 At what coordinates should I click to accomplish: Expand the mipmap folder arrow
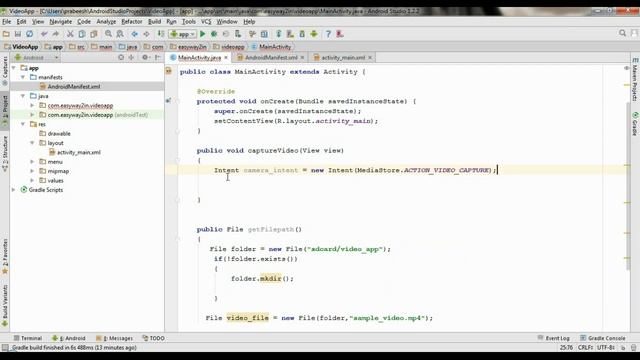click(x=32, y=171)
